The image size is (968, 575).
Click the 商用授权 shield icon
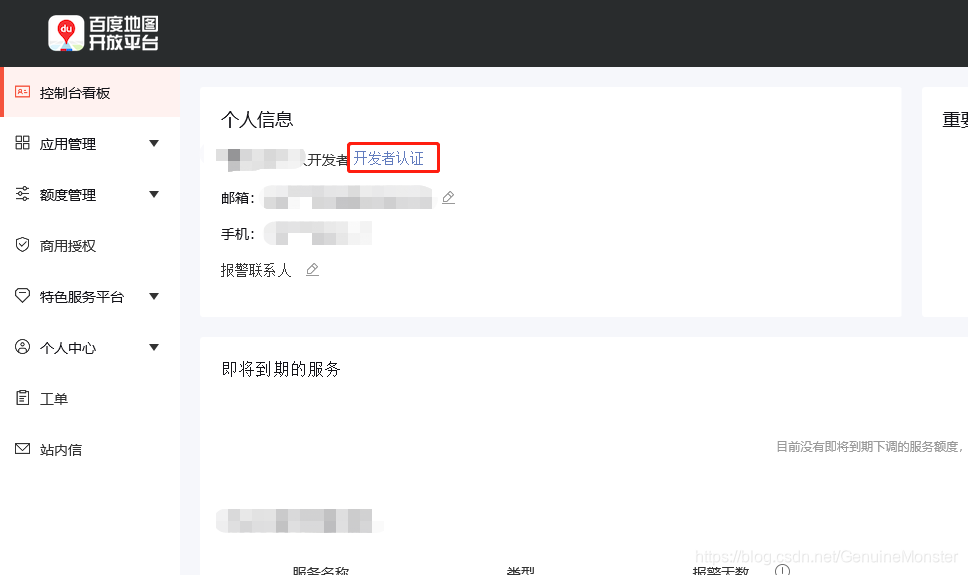click(22, 245)
